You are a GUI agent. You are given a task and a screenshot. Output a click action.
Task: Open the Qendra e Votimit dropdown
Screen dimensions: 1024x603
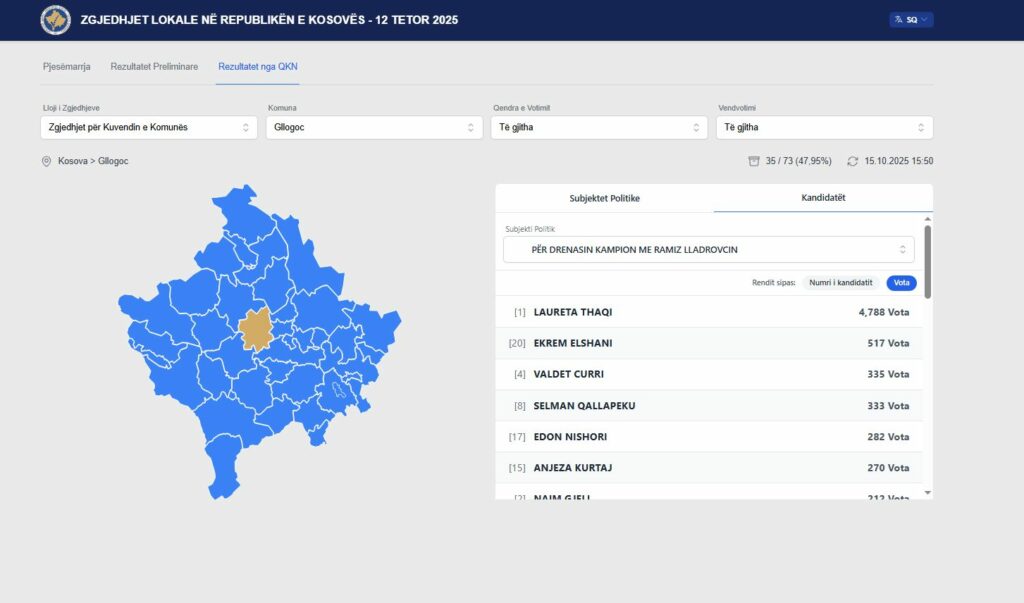[x=599, y=128]
